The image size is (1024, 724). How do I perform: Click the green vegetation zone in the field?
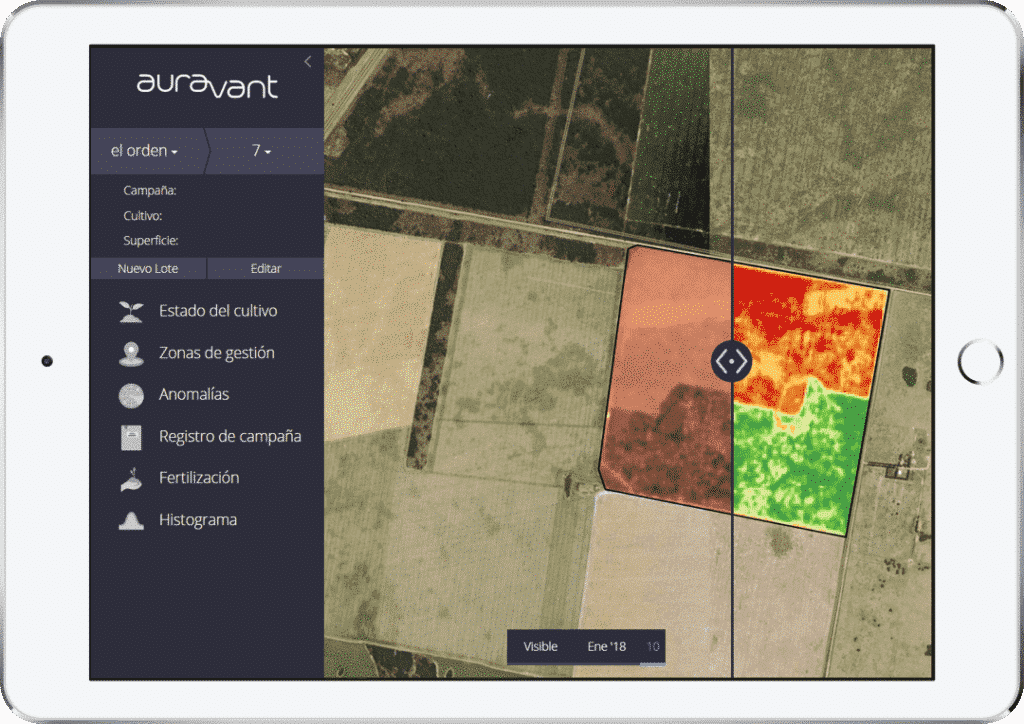795,460
